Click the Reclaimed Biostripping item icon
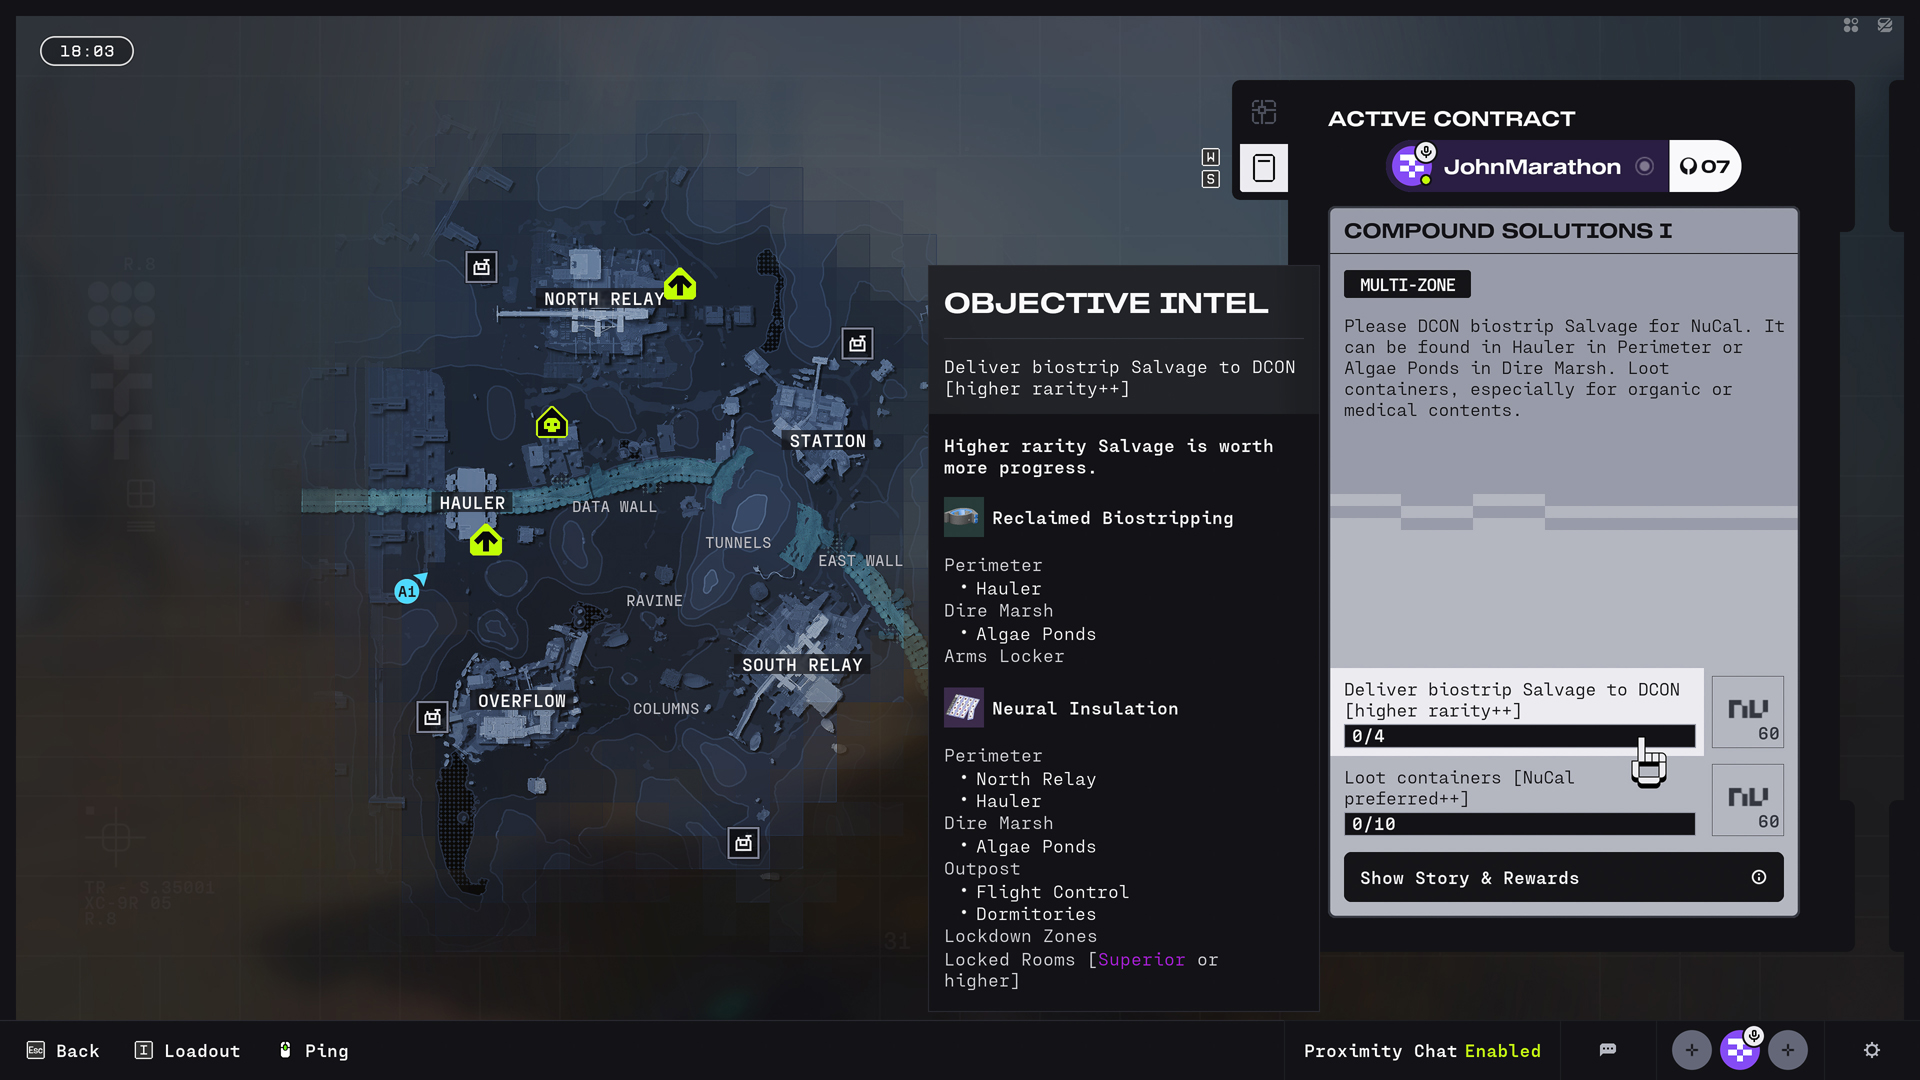The image size is (1920, 1080). 963,517
